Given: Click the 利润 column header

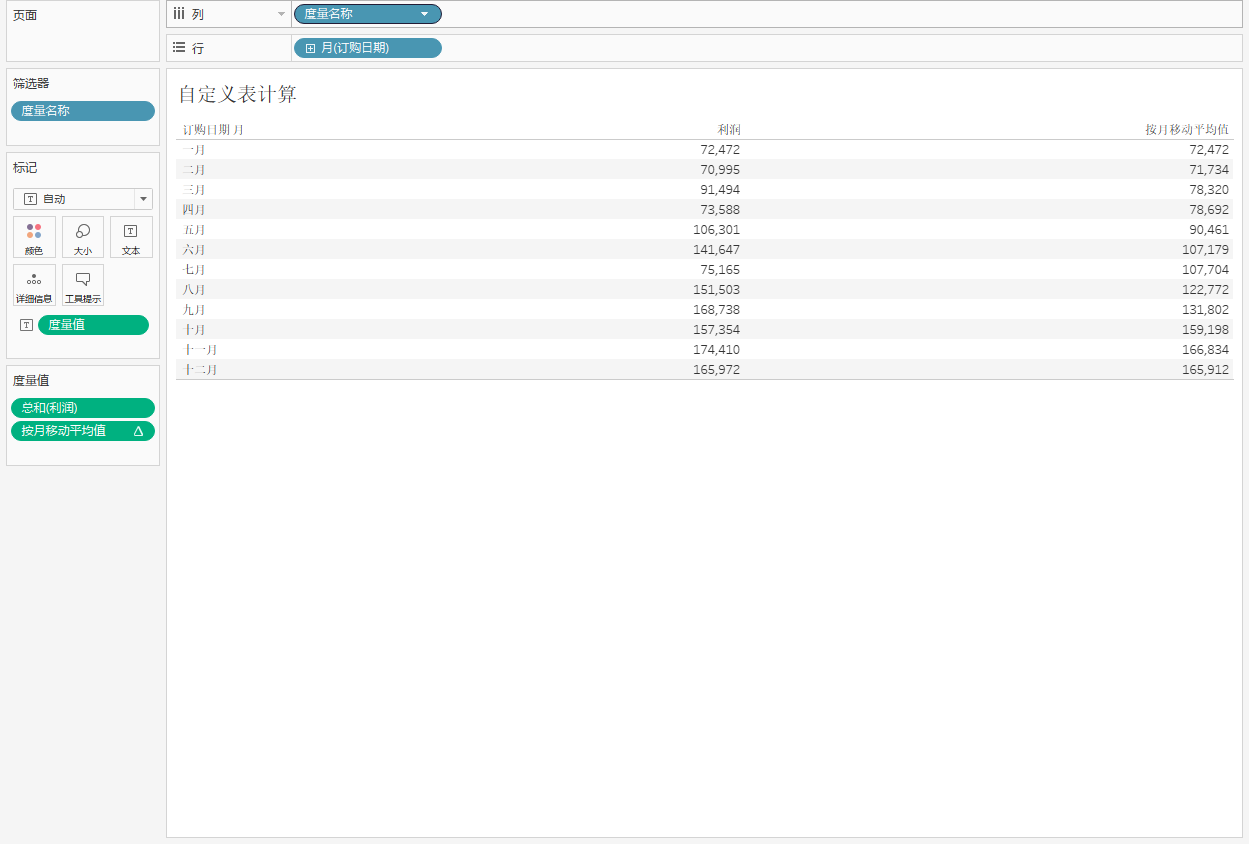Looking at the screenshot, I should (x=729, y=130).
